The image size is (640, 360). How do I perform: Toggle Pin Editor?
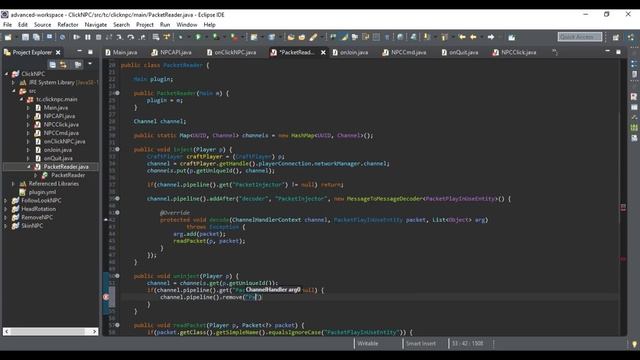click(511, 37)
